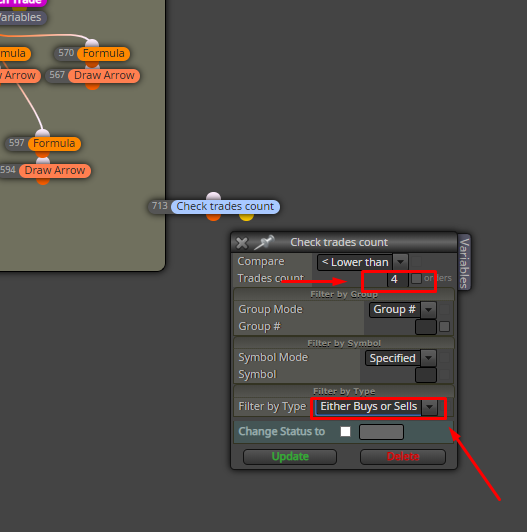The height and width of the screenshot is (532, 527).
Task: Toggle the orders checkbox beside Trades count
Action: (x=416, y=279)
